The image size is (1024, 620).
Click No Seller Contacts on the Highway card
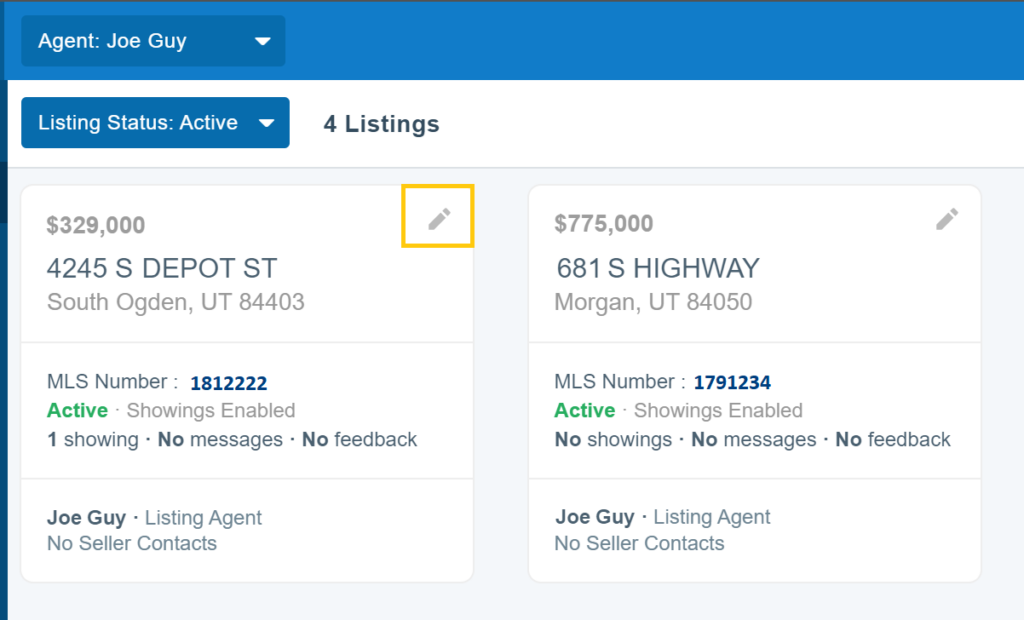639,543
